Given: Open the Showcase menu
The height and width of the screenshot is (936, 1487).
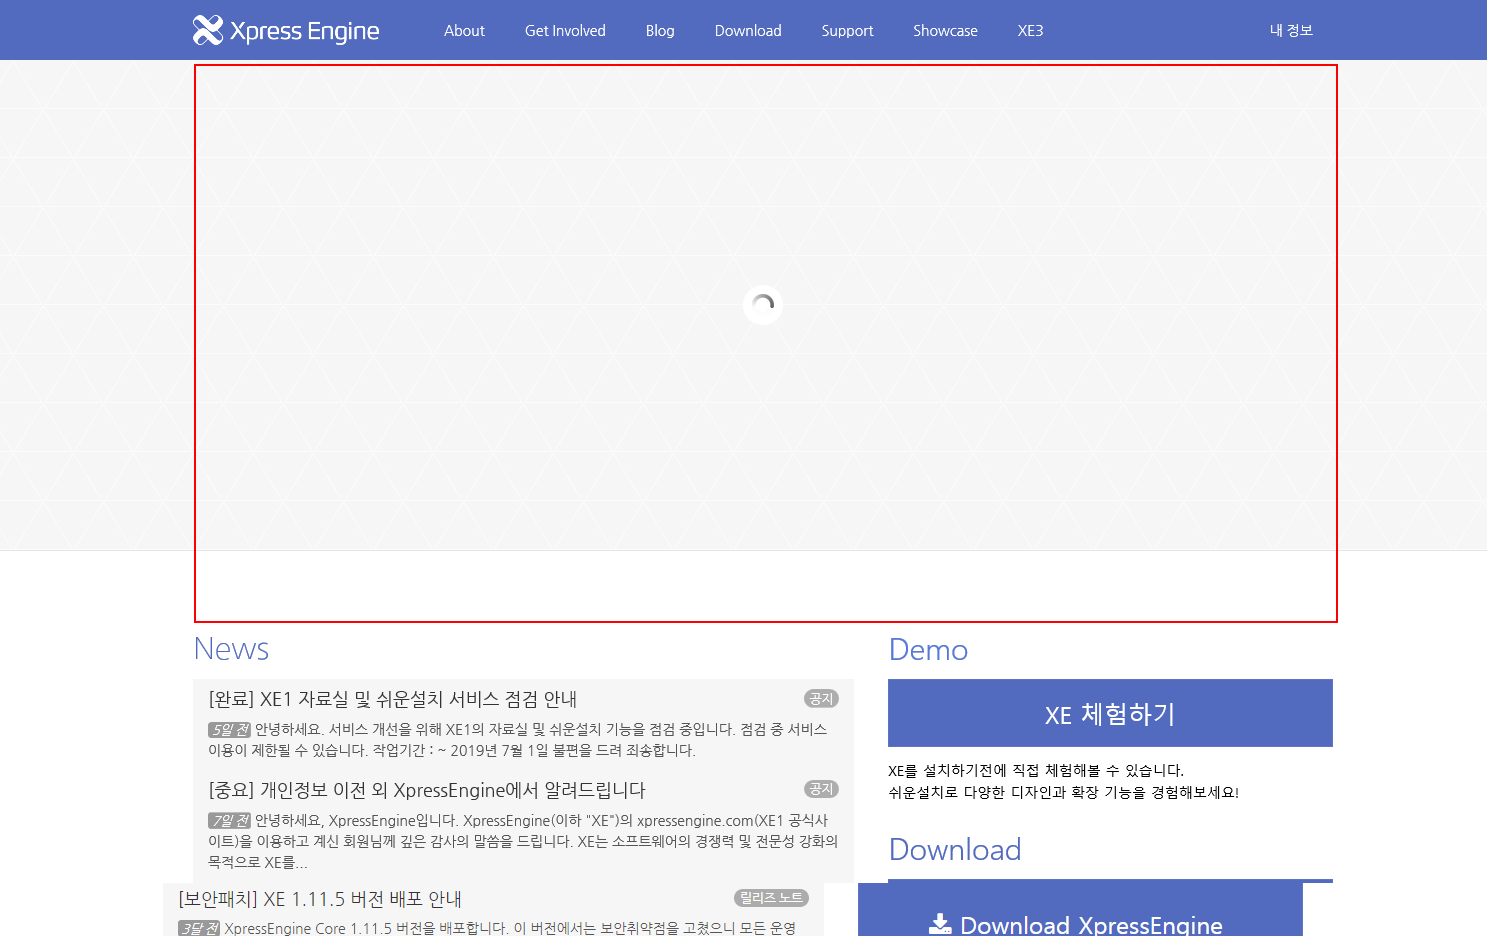Looking at the screenshot, I should [x=945, y=30].
